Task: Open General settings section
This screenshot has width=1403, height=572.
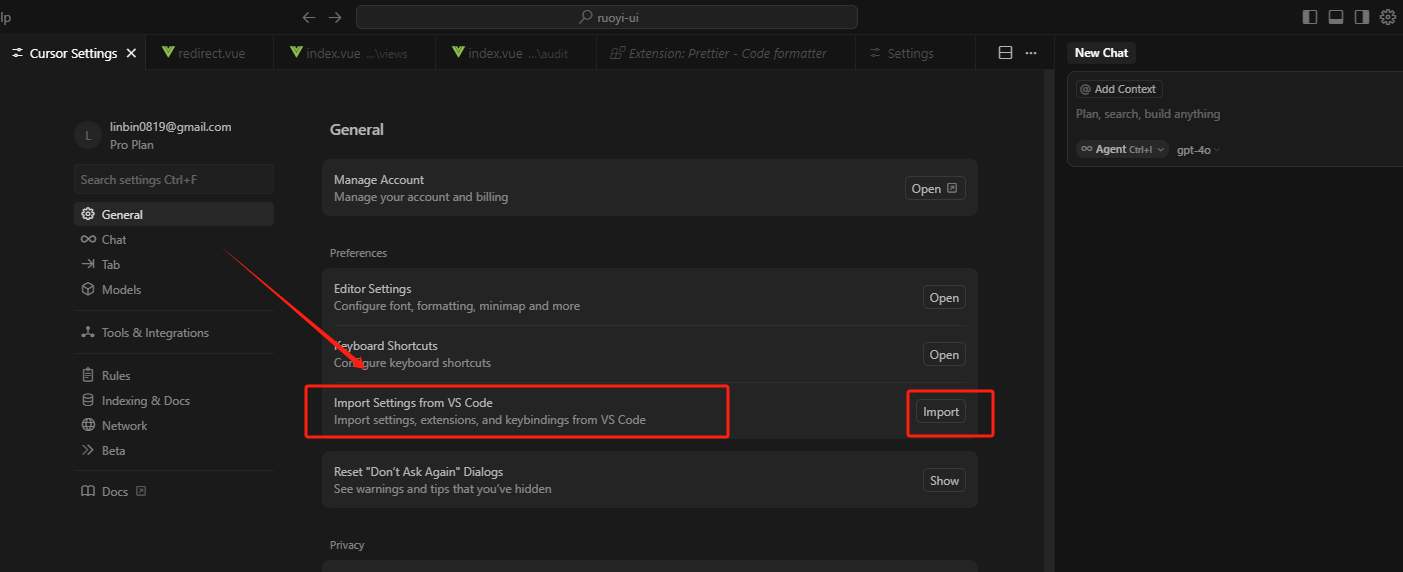Action: 174,214
